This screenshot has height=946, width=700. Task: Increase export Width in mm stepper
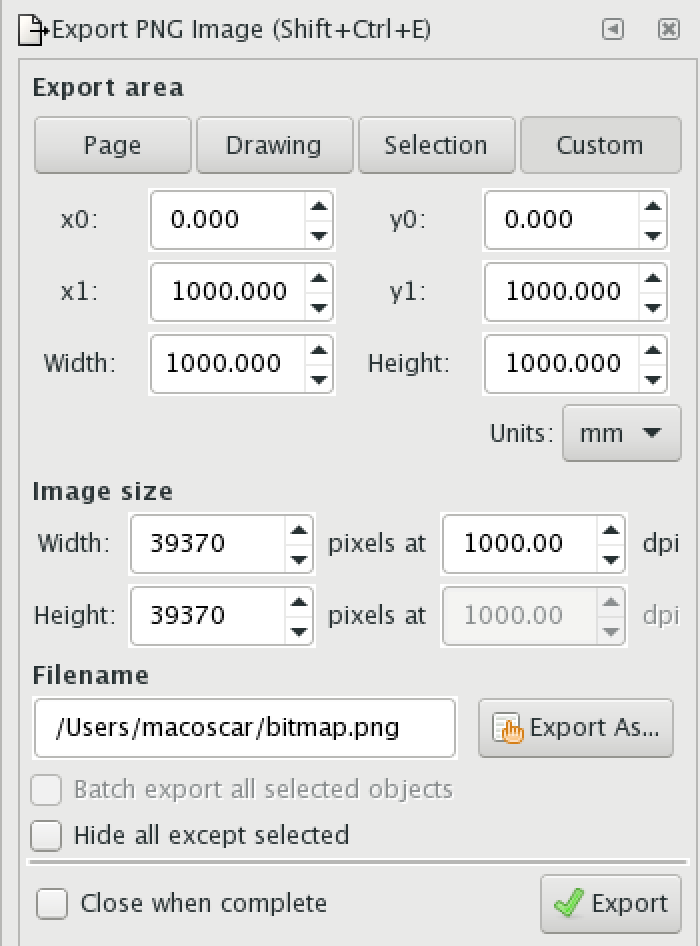(319, 352)
